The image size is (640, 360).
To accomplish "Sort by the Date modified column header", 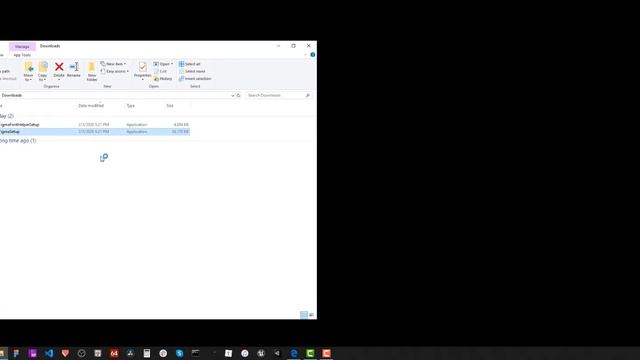I will (x=91, y=106).
